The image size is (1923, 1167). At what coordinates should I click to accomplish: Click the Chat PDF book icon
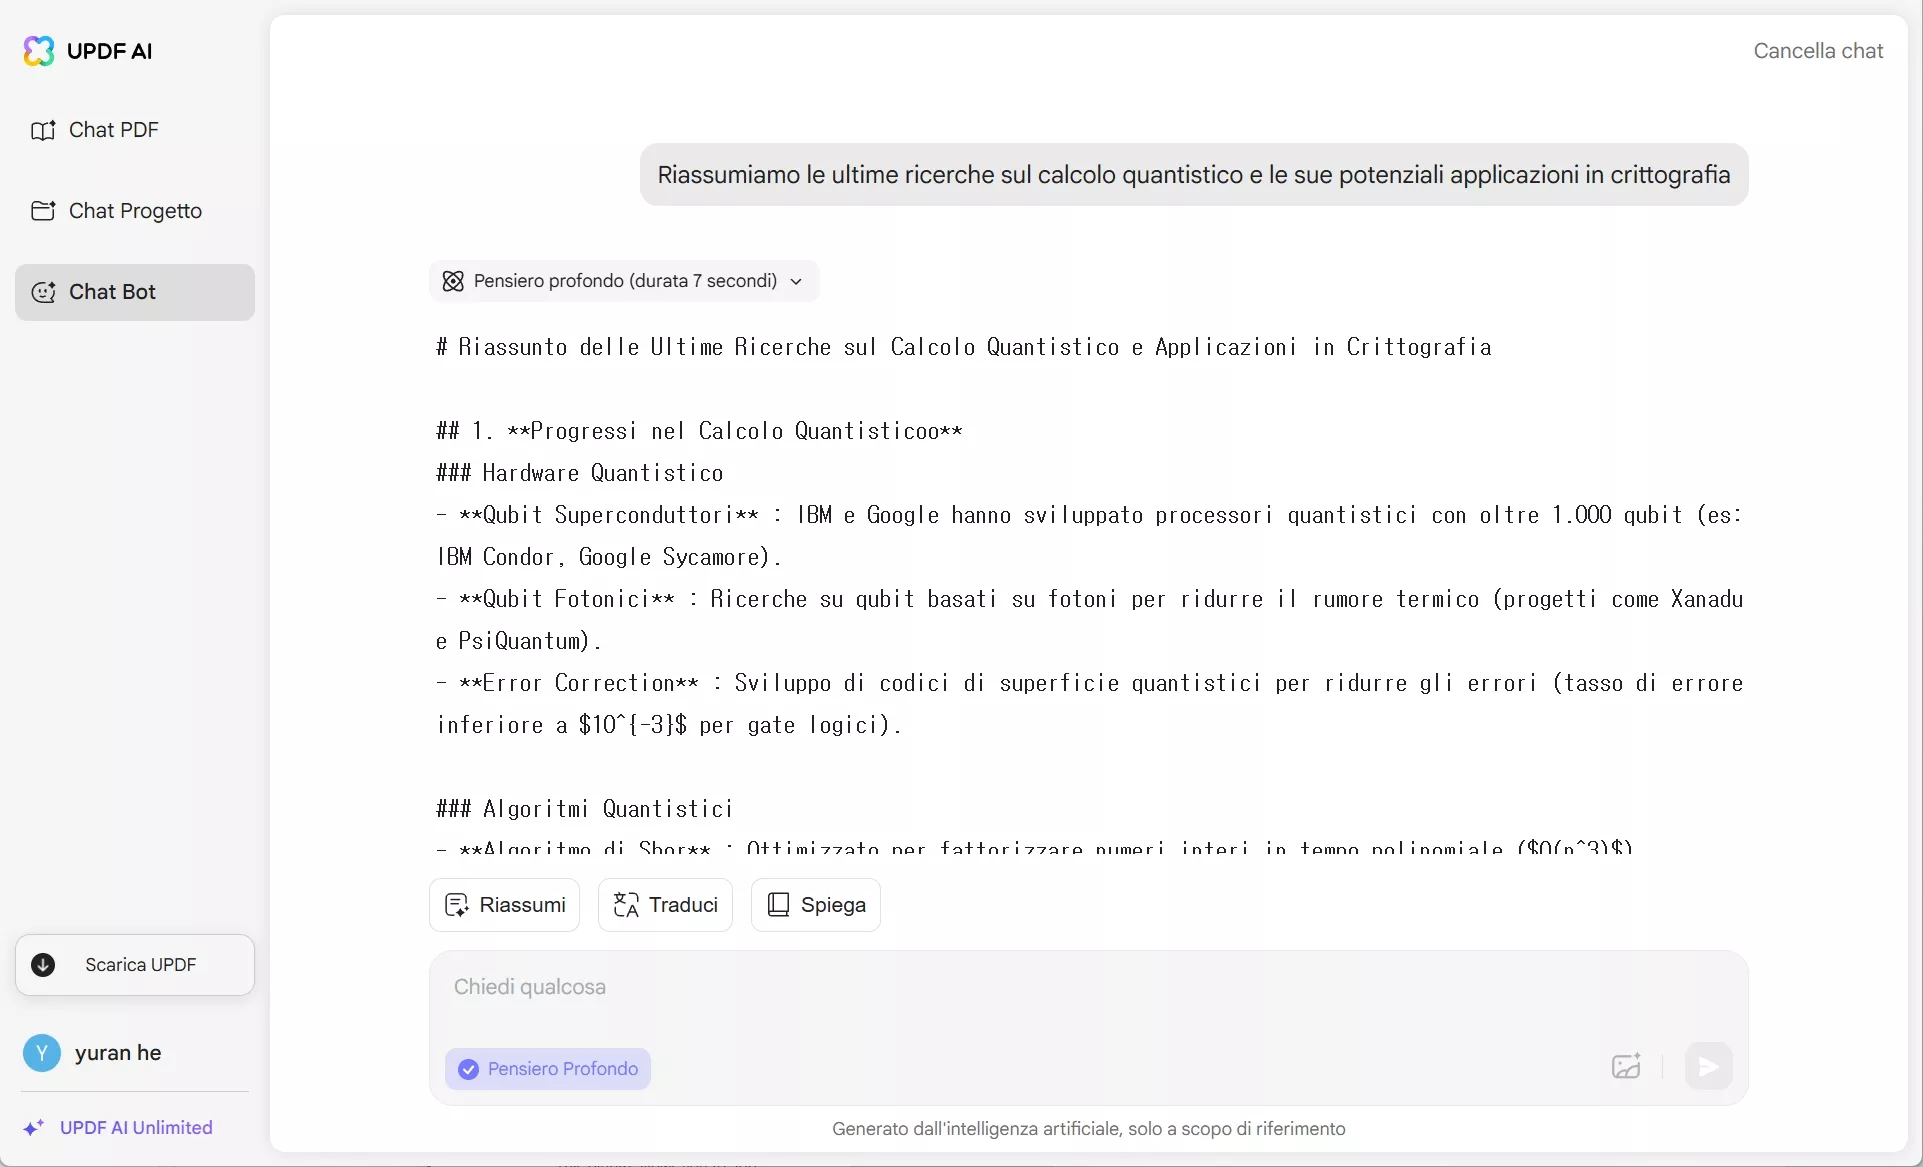43,130
